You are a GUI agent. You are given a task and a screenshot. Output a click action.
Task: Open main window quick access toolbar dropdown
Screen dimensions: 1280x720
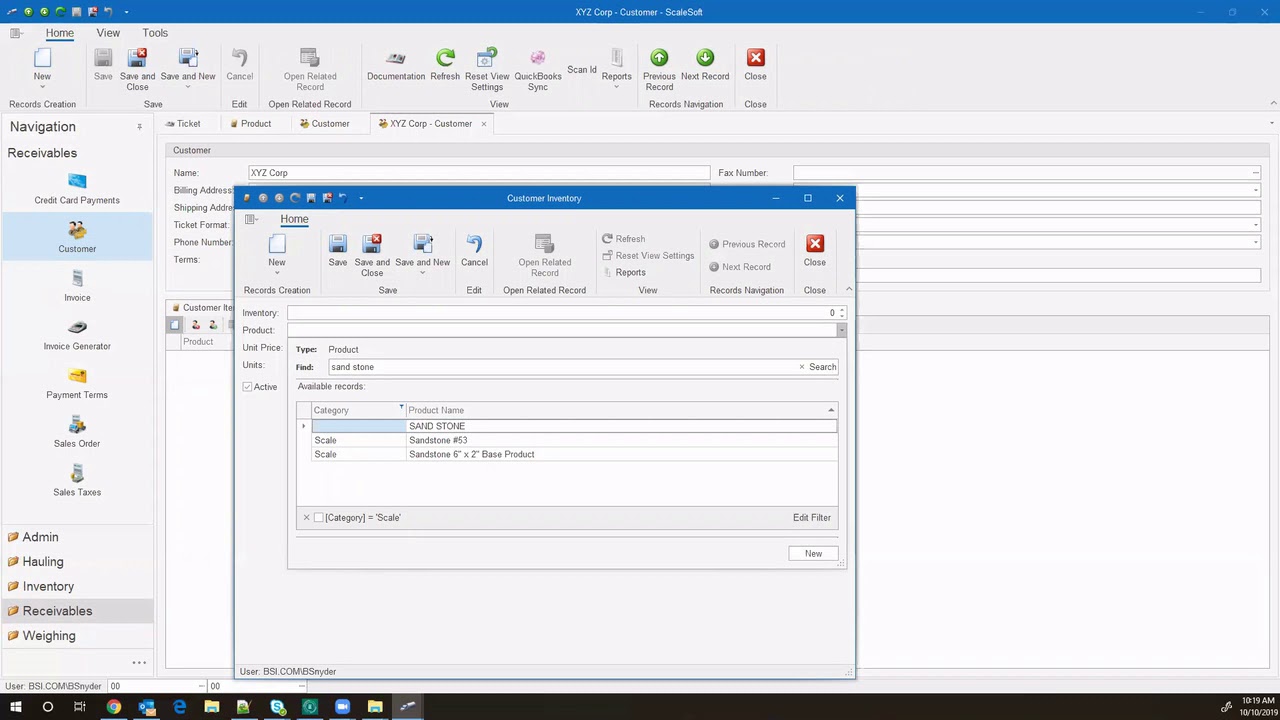tap(126, 12)
